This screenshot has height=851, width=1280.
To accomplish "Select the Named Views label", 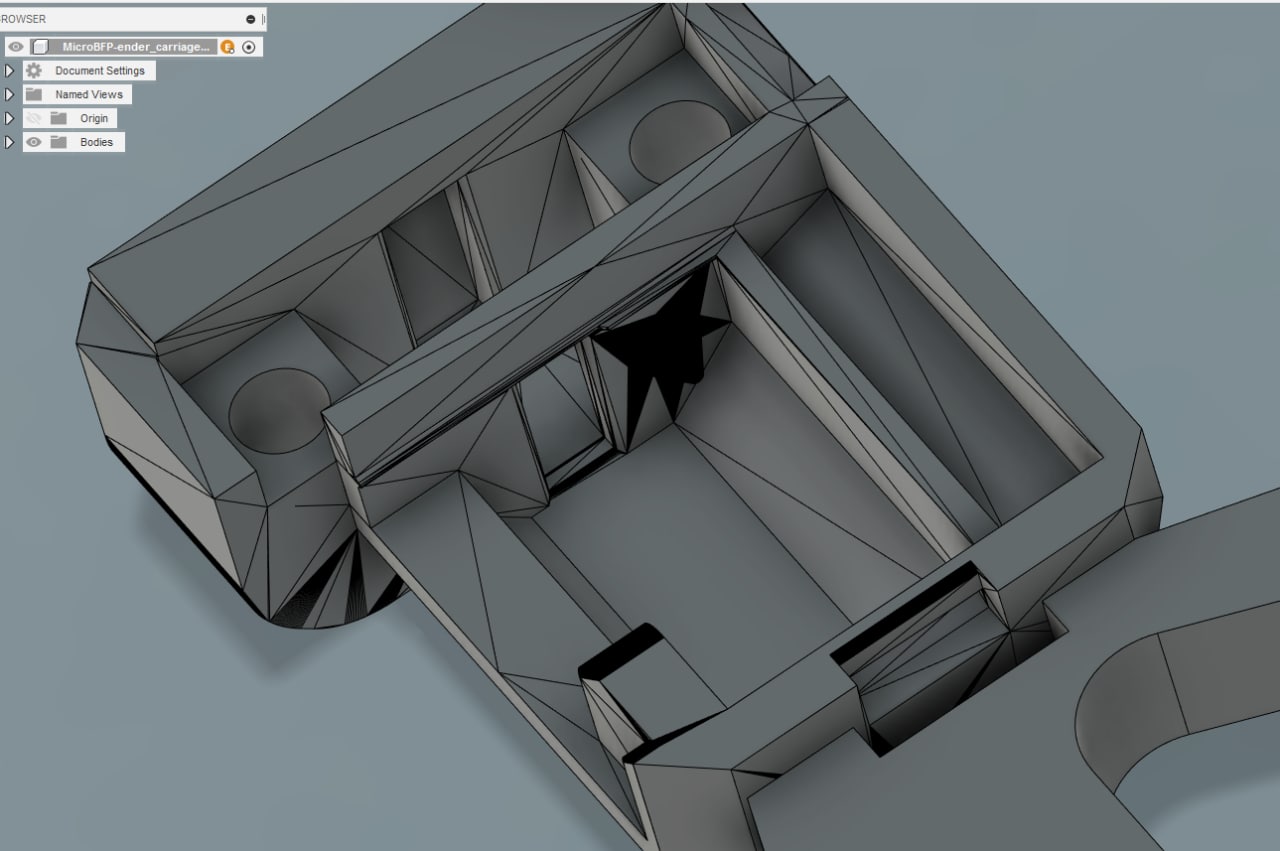I will point(89,95).
